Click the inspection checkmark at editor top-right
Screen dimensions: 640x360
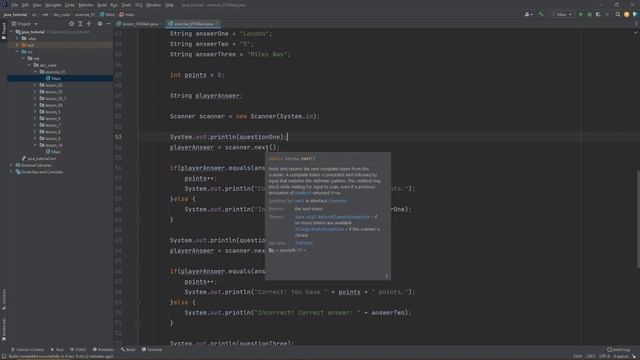click(636, 32)
